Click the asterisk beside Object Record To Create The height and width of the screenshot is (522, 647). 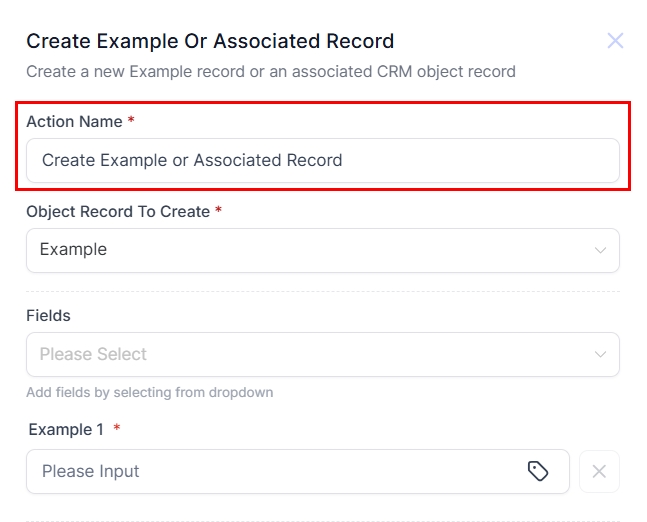218,211
